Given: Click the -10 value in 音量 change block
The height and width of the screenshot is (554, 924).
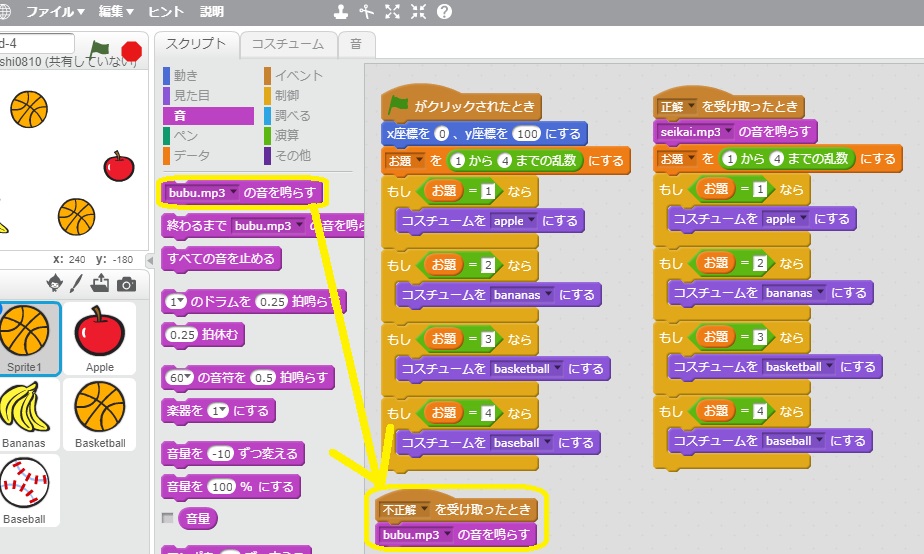Looking at the screenshot, I should (222, 454).
